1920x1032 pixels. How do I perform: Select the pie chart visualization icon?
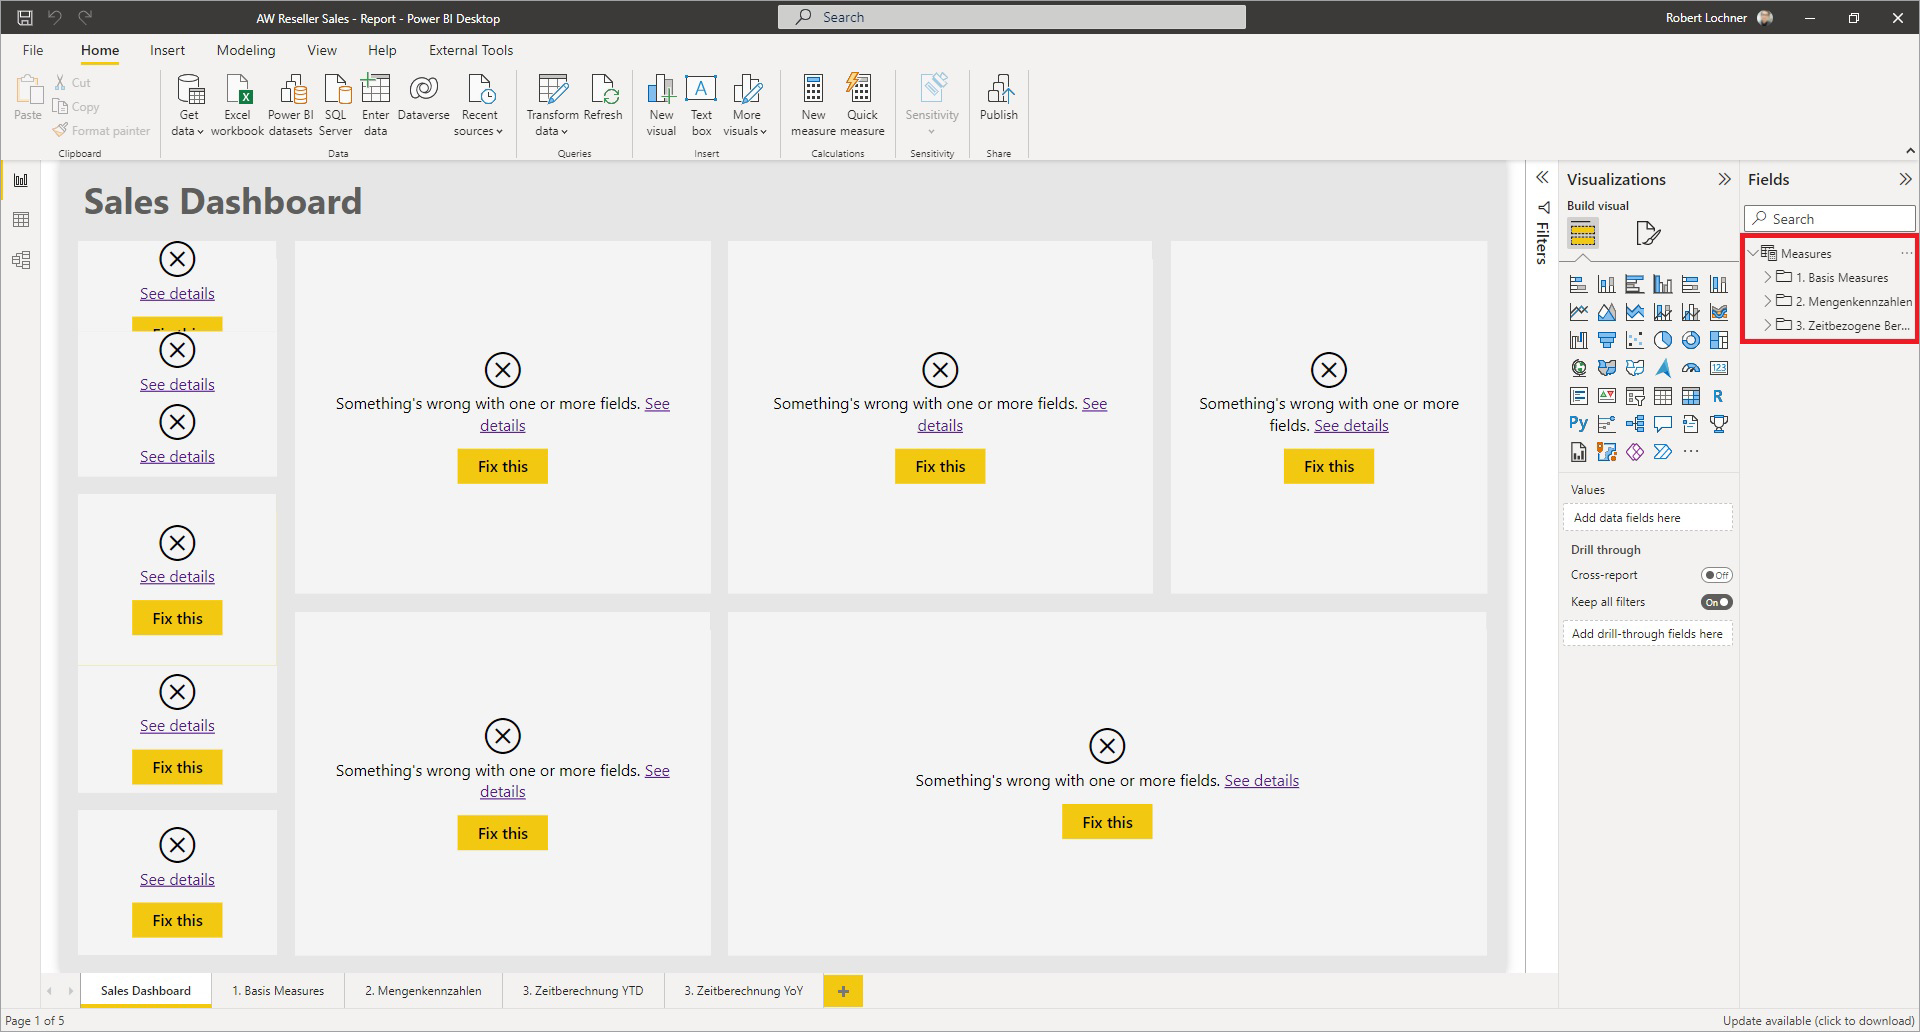pos(1662,341)
